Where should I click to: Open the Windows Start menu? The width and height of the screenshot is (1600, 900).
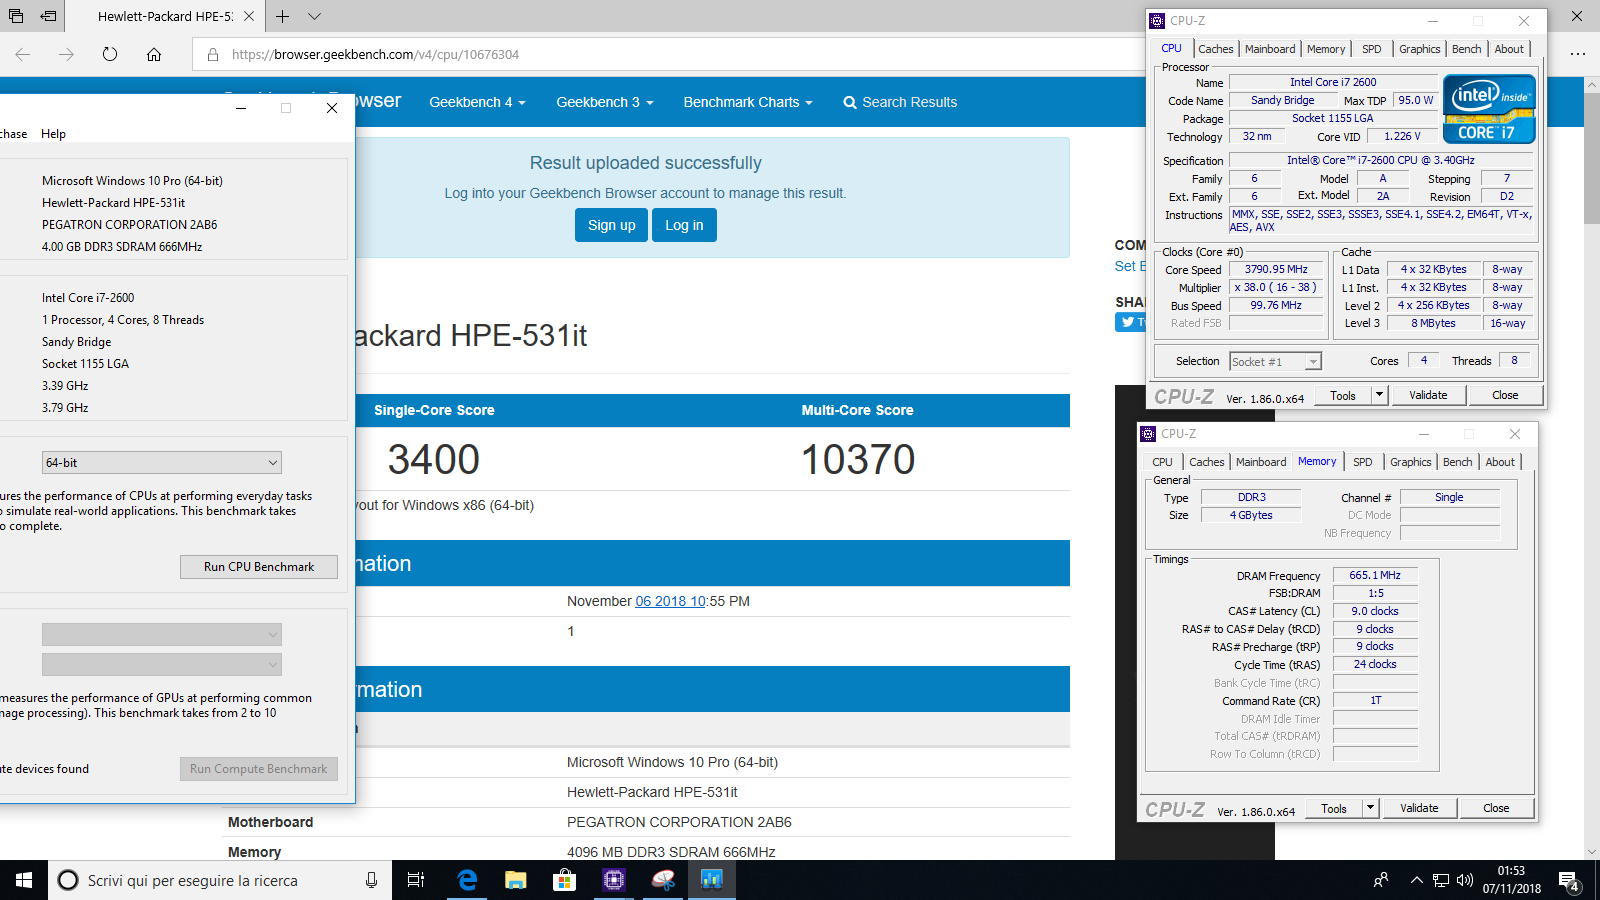24,880
